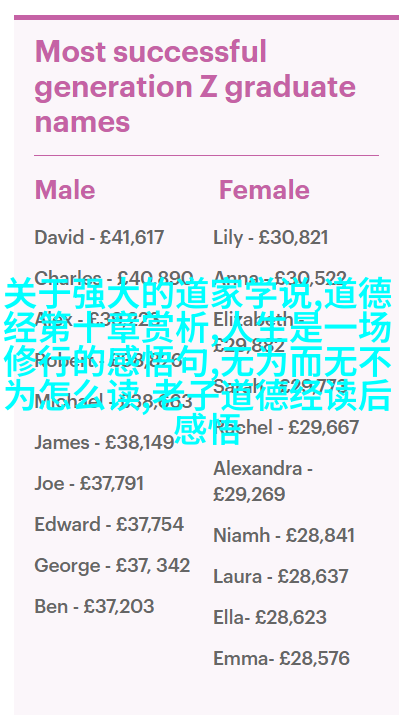The width and height of the screenshot is (414, 715).
Task: Click the Lily - £30,821 entry
Action: [x=271, y=238]
